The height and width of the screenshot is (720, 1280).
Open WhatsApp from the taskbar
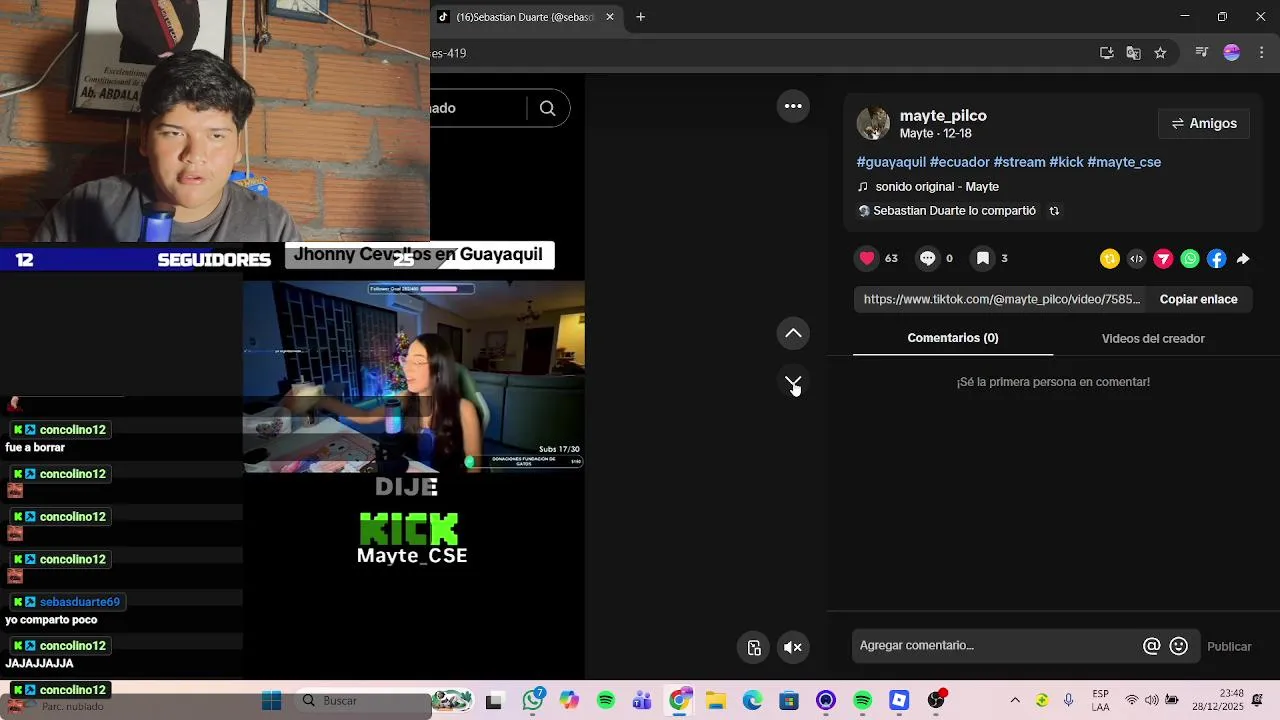533,701
